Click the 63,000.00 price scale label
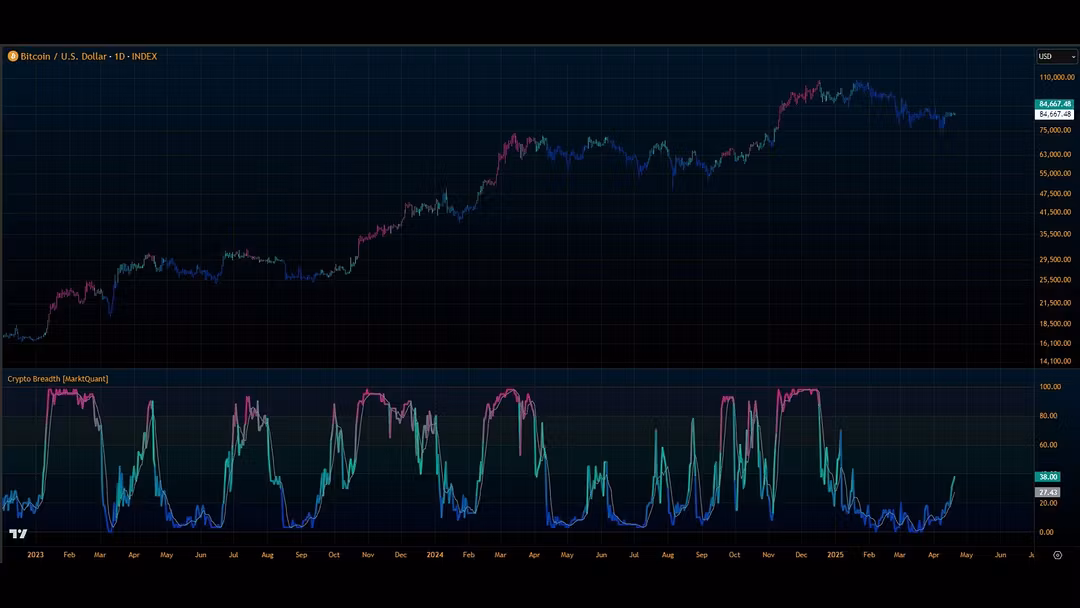Viewport: 1080px width, 608px height. tap(1055, 154)
